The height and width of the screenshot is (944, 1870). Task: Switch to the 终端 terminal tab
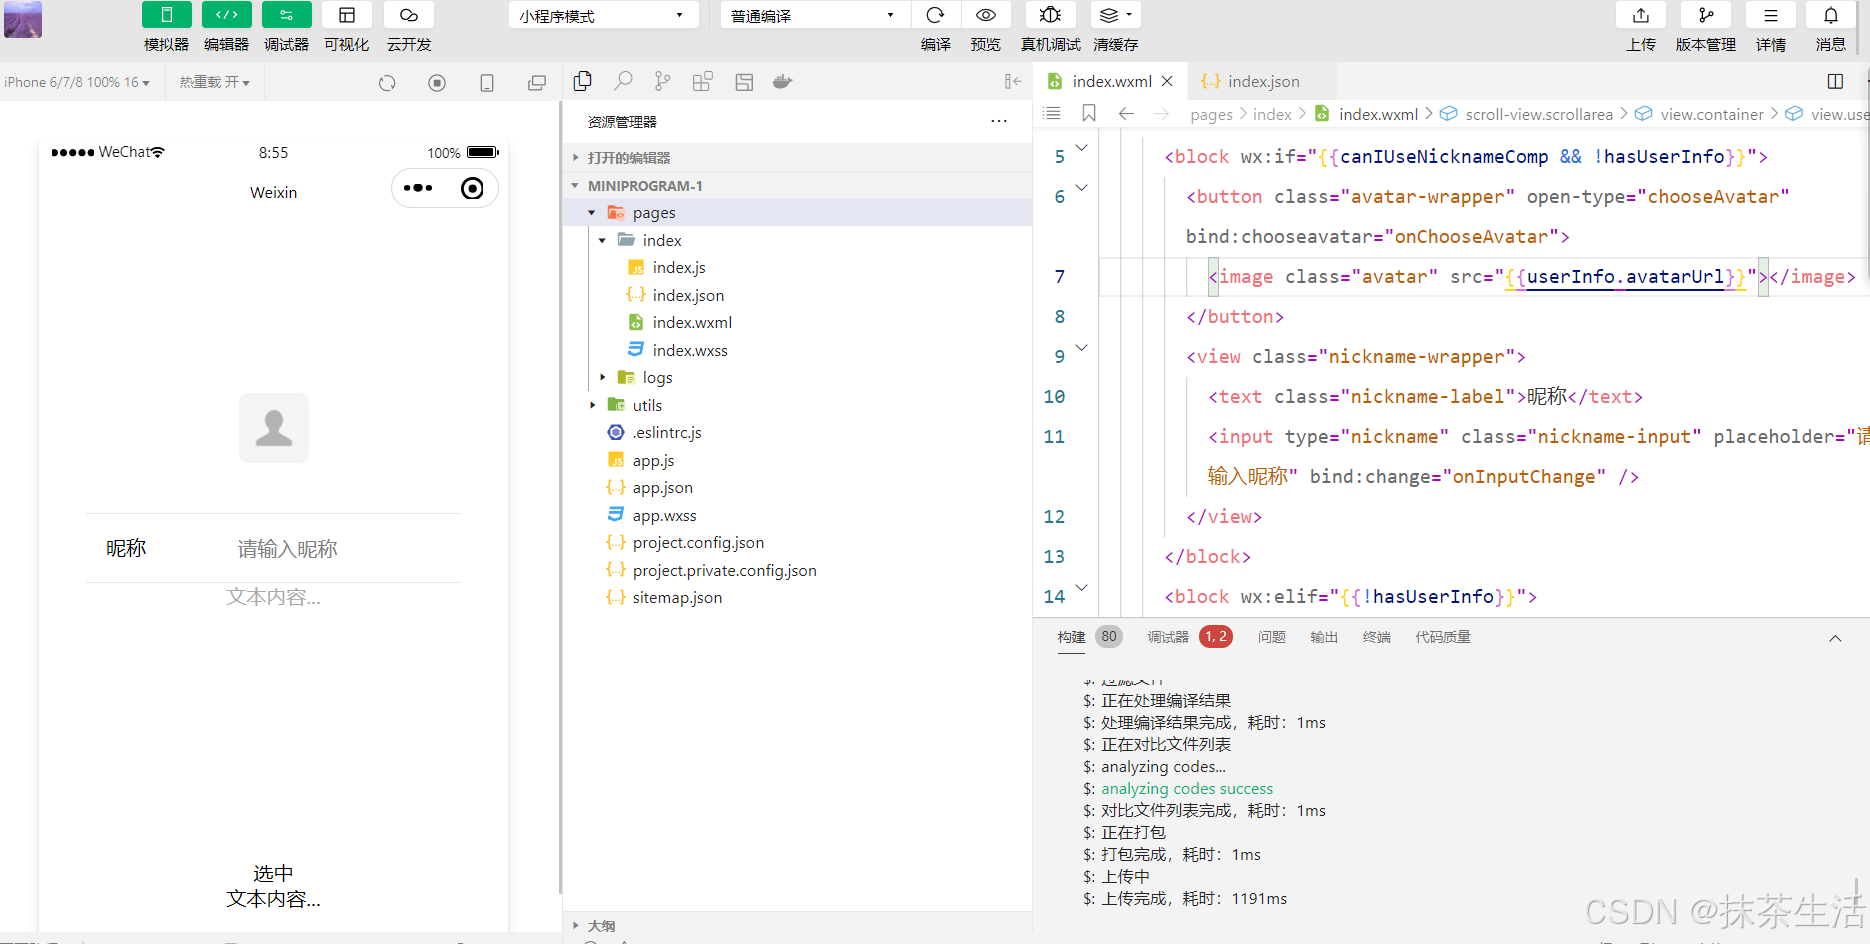pyautogui.click(x=1376, y=637)
